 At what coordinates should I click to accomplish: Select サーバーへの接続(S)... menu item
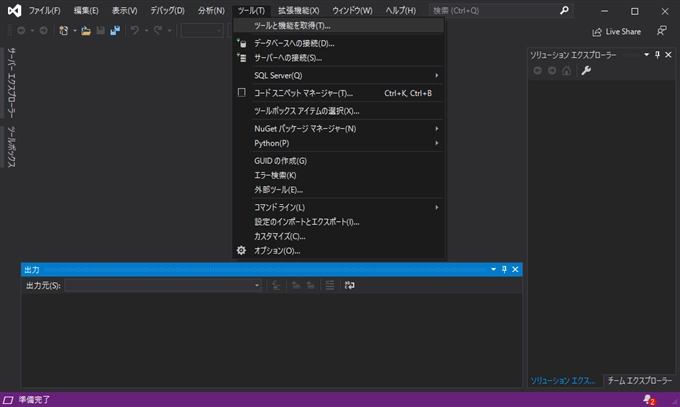(x=338, y=58)
